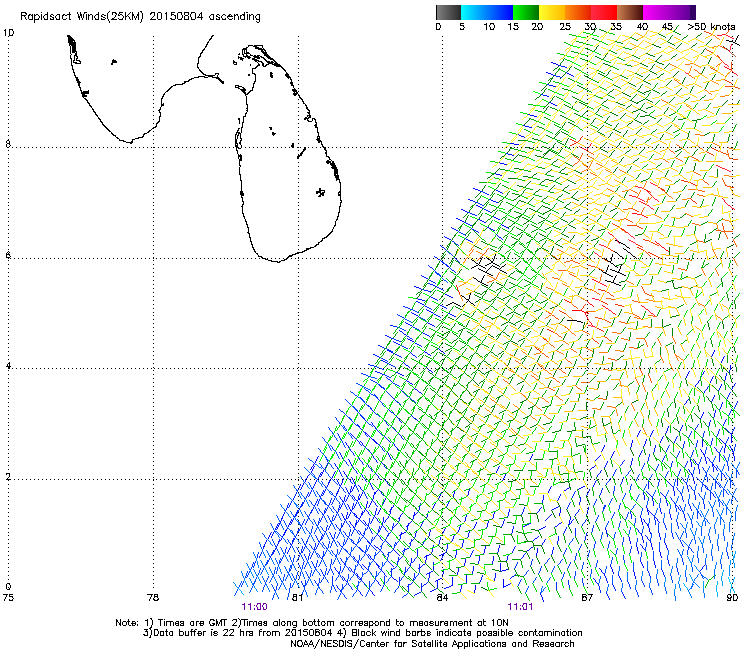The width and height of the screenshot is (740, 650).
Task: Click the latitude axis label '2'
Action: coord(8,477)
